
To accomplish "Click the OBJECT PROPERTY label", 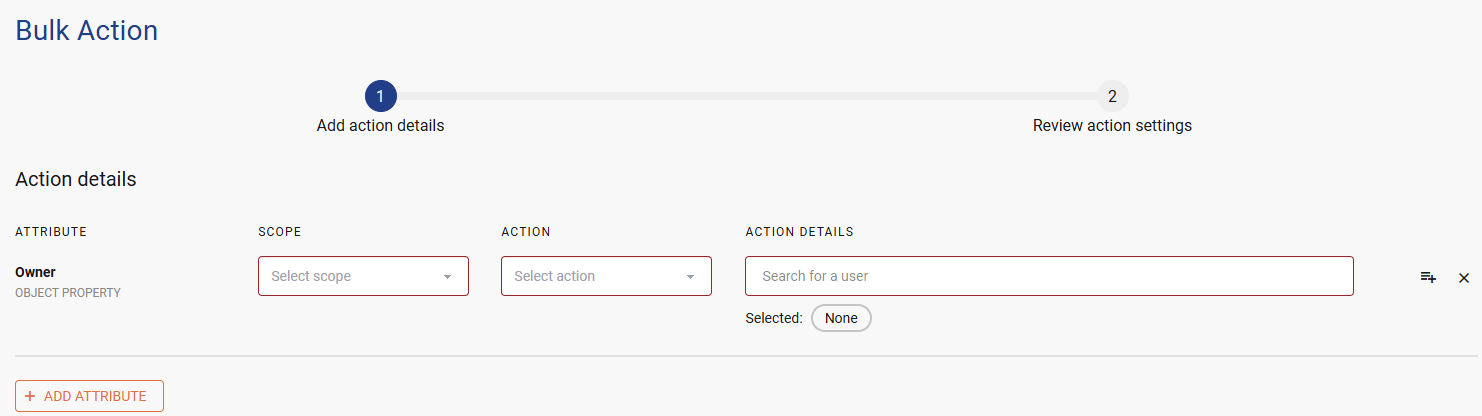I will click(x=68, y=293).
